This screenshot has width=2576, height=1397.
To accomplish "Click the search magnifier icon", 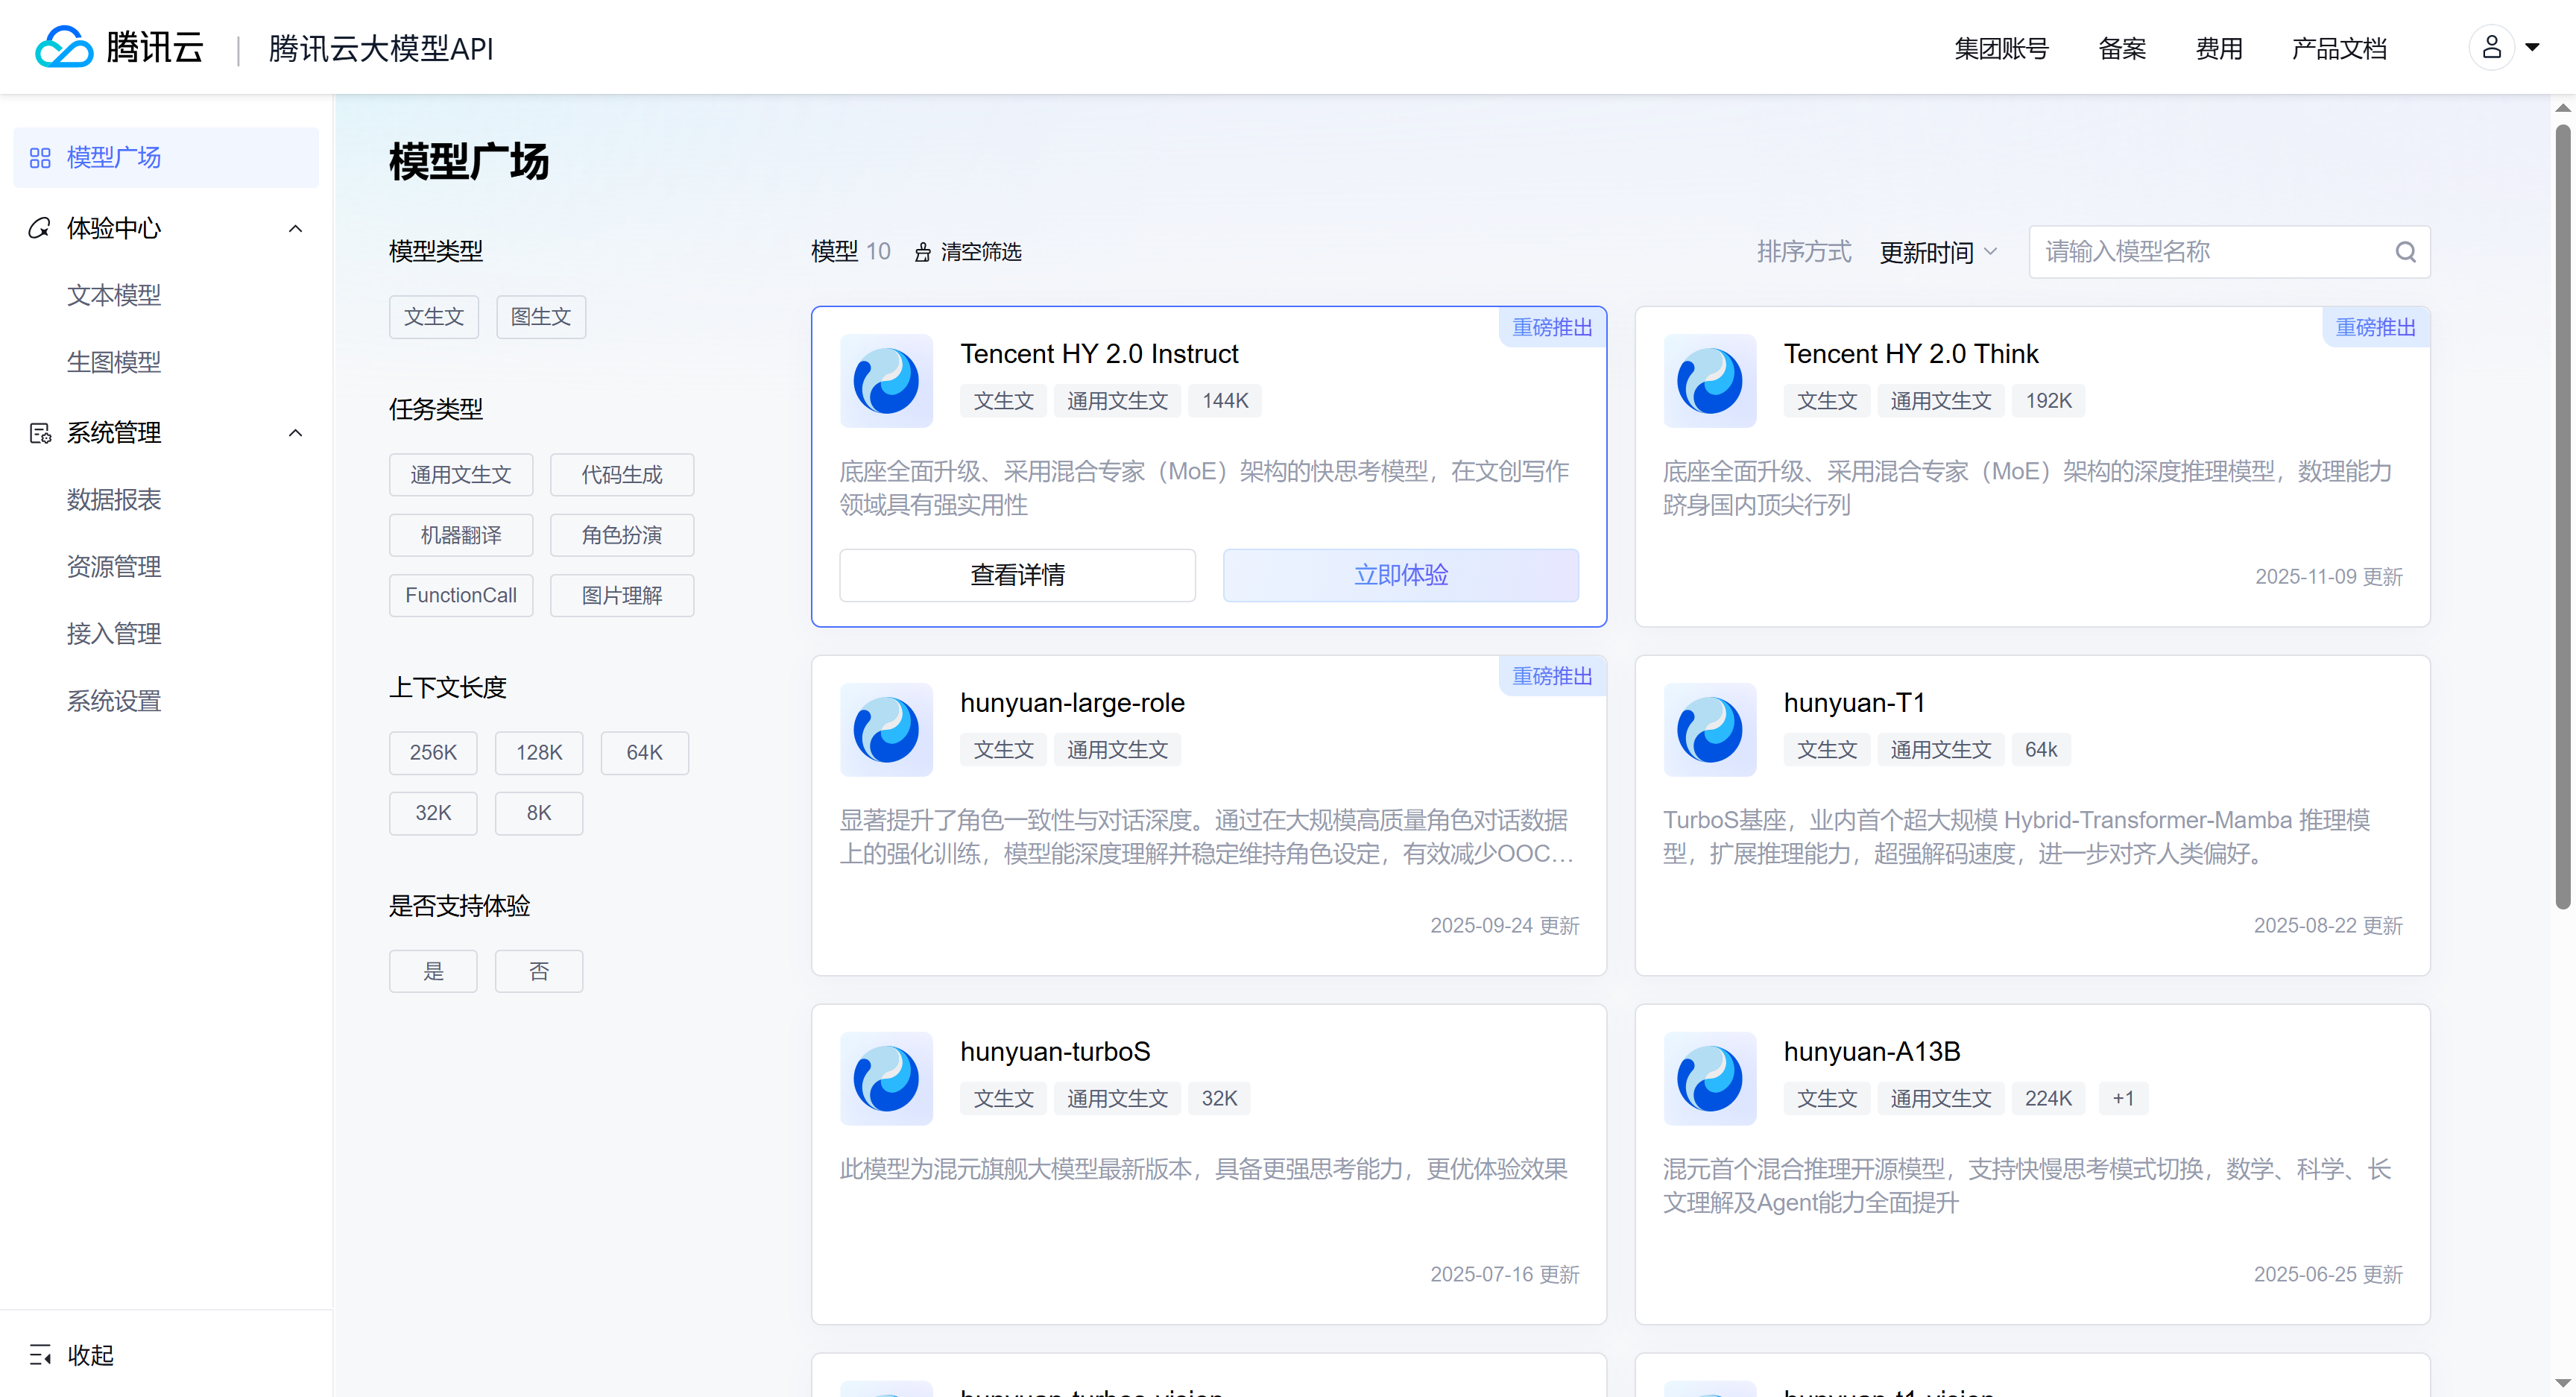I will (x=2405, y=252).
